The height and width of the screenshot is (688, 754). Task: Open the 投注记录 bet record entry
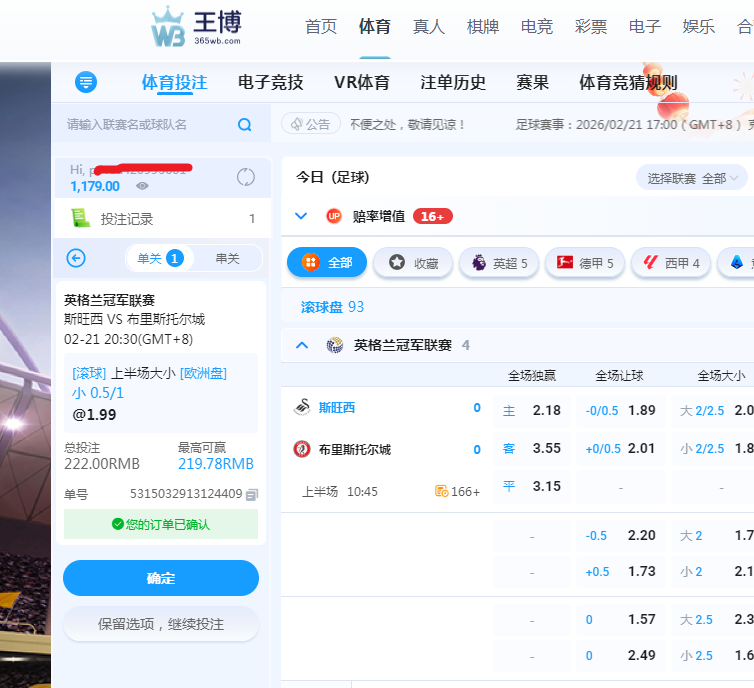(x=126, y=218)
